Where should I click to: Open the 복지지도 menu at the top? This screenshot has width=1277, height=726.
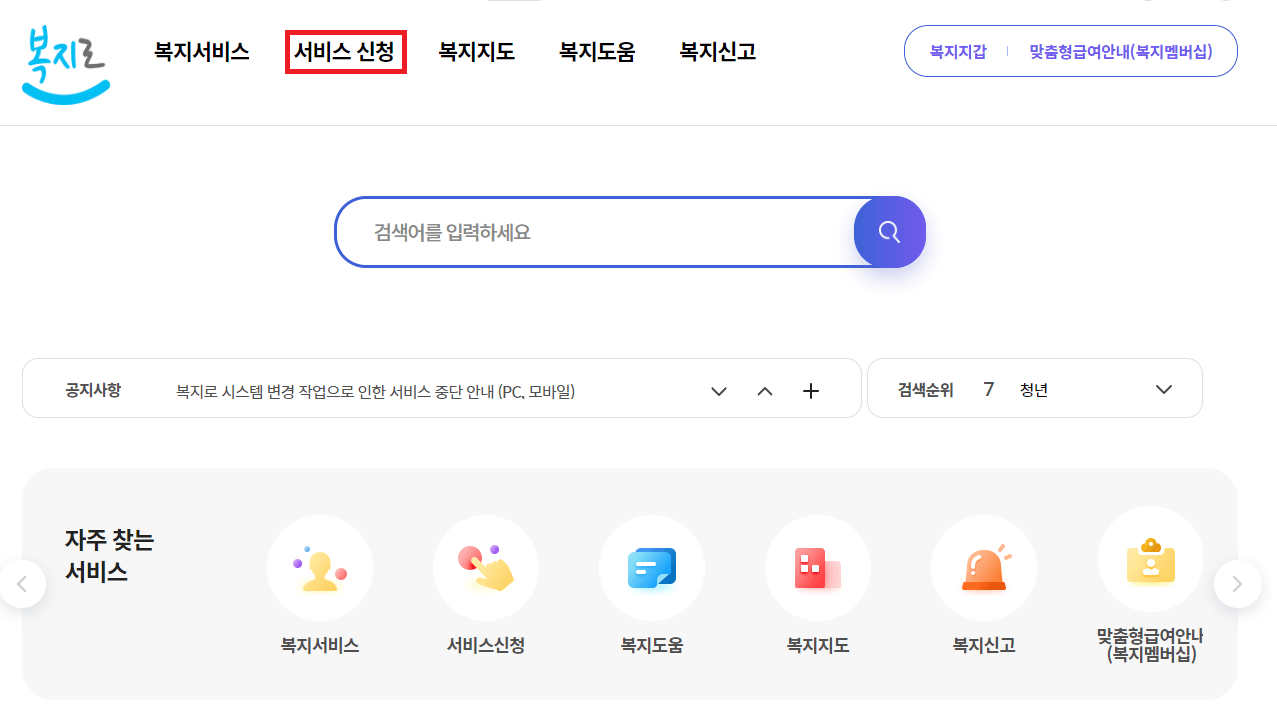tap(476, 52)
